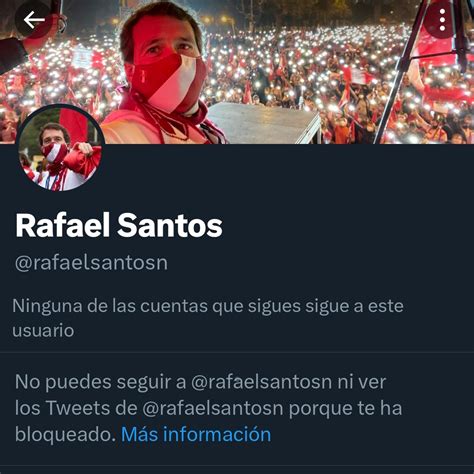Open the @rafaelsantosn mention after 'los Tweets de'

click(x=213, y=408)
